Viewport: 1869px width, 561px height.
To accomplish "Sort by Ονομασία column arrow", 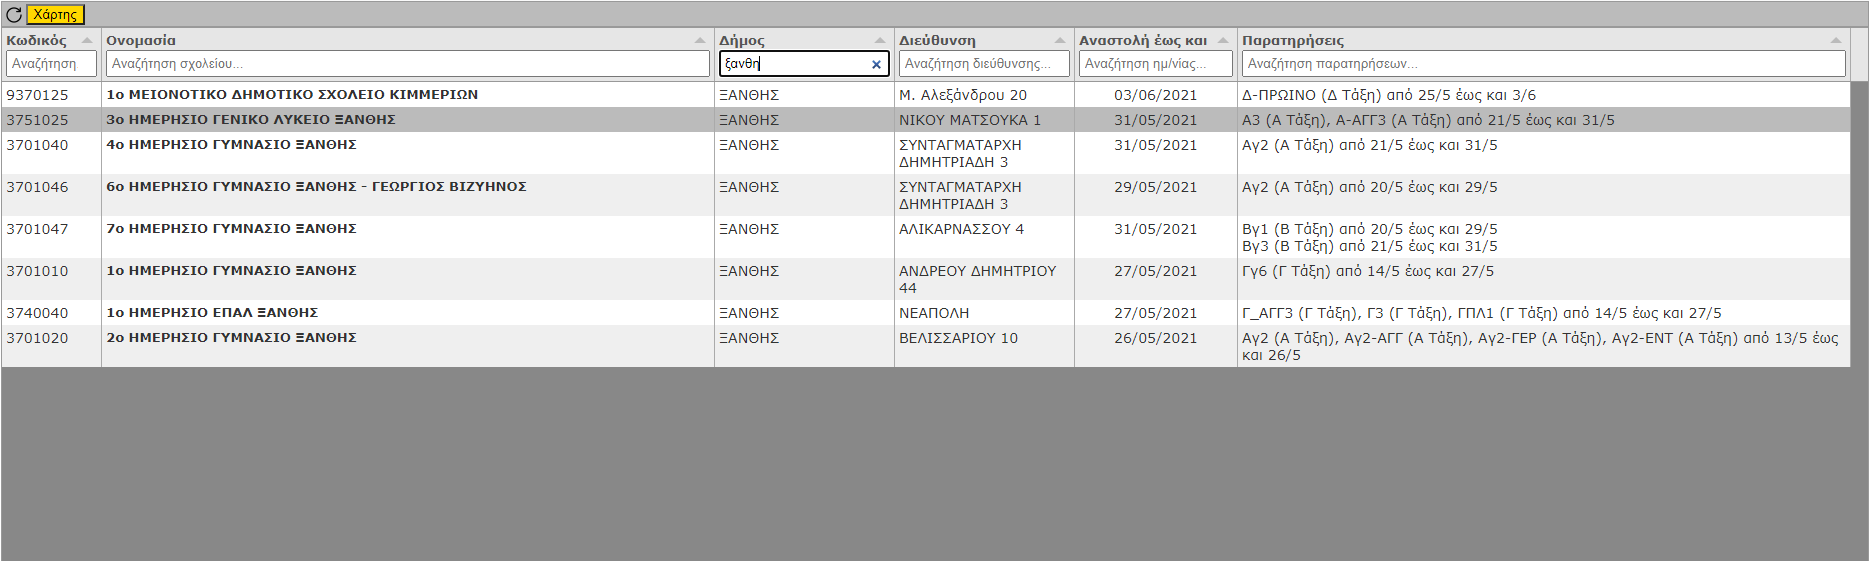I will (700, 41).
